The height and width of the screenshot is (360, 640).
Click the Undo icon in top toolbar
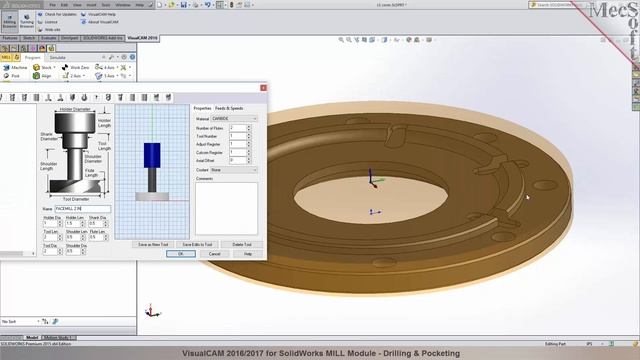tap(207, 5)
